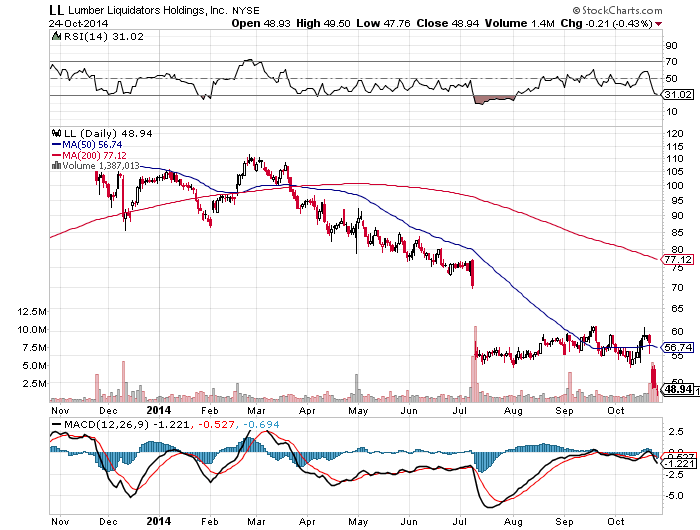Click the -1.221 MACD axis tag
The width and height of the screenshot is (700, 530).
tap(679, 463)
